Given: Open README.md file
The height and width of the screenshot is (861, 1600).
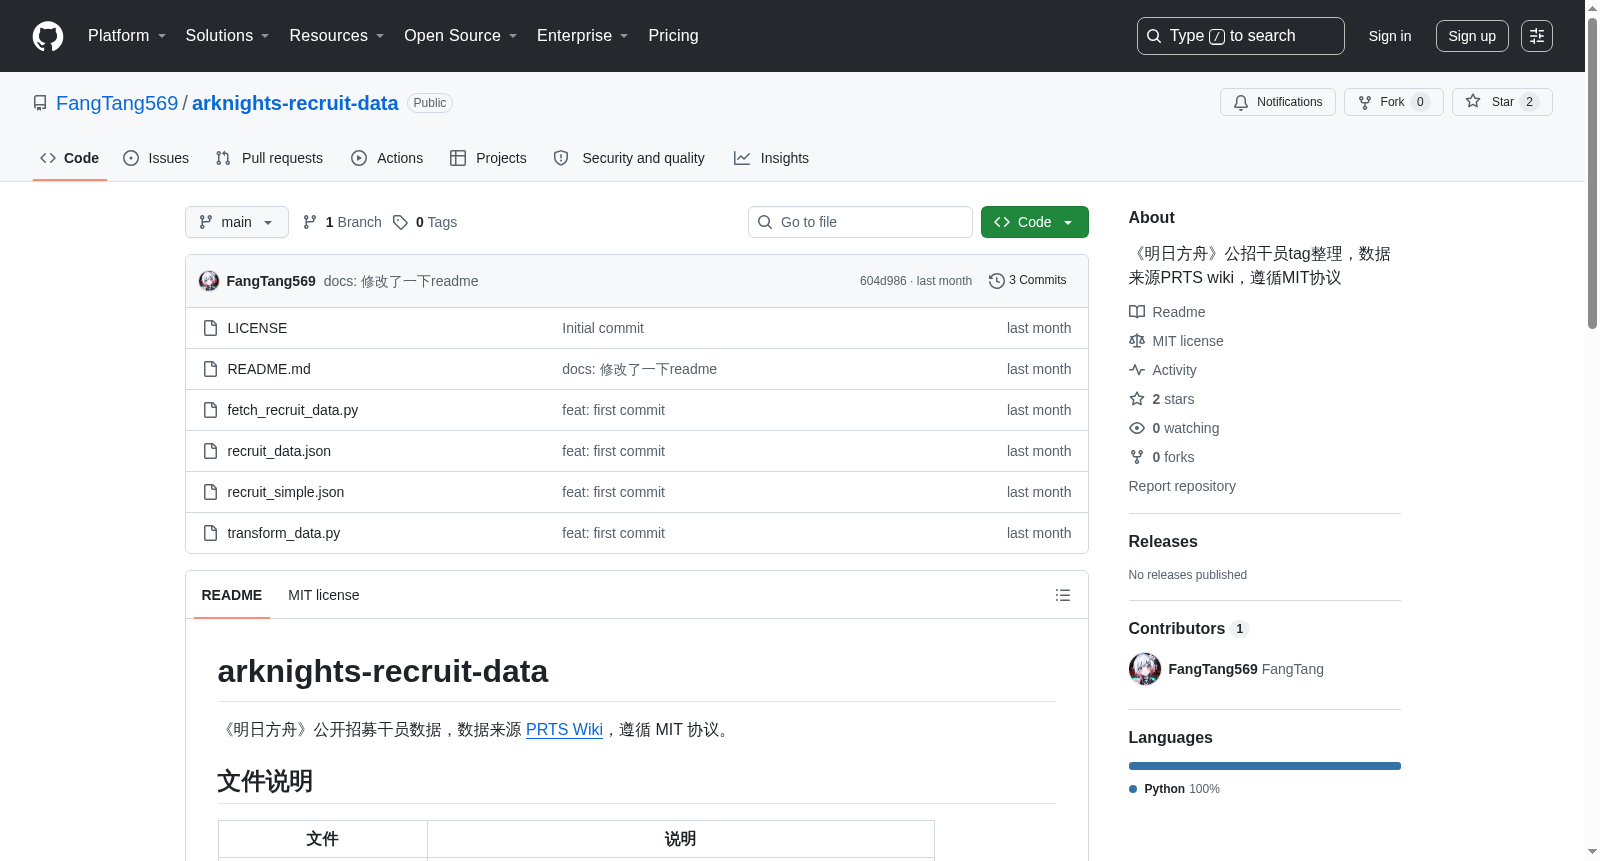Looking at the screenshot, I should point(269,369).
